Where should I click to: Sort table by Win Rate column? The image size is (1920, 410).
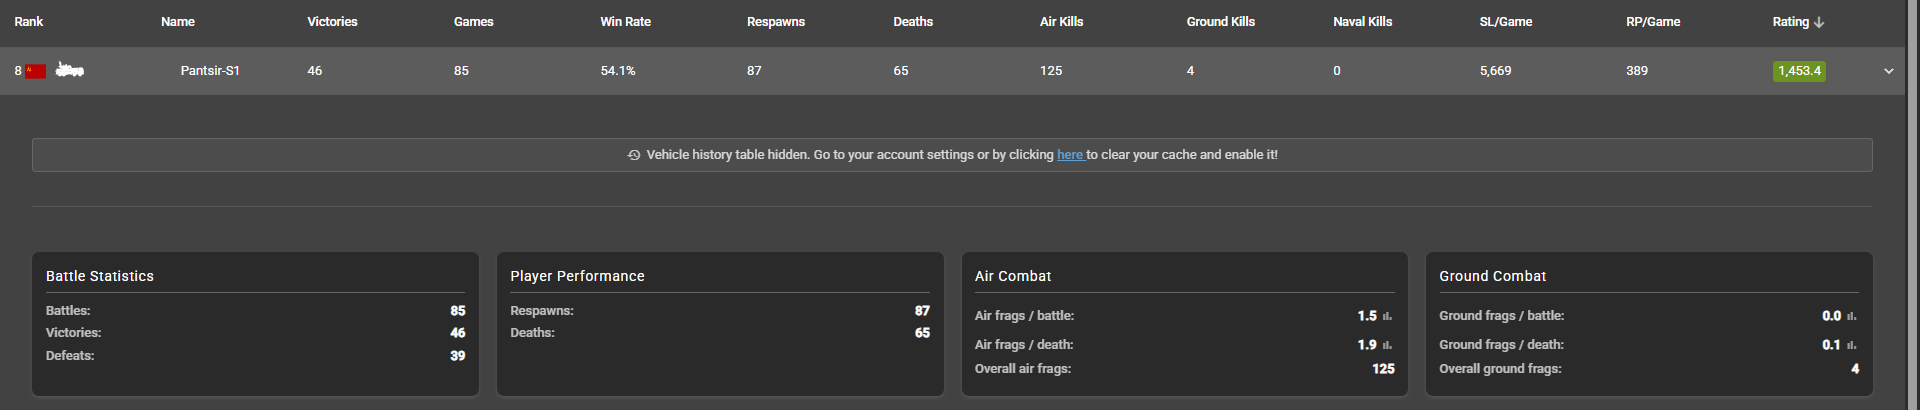625,22
